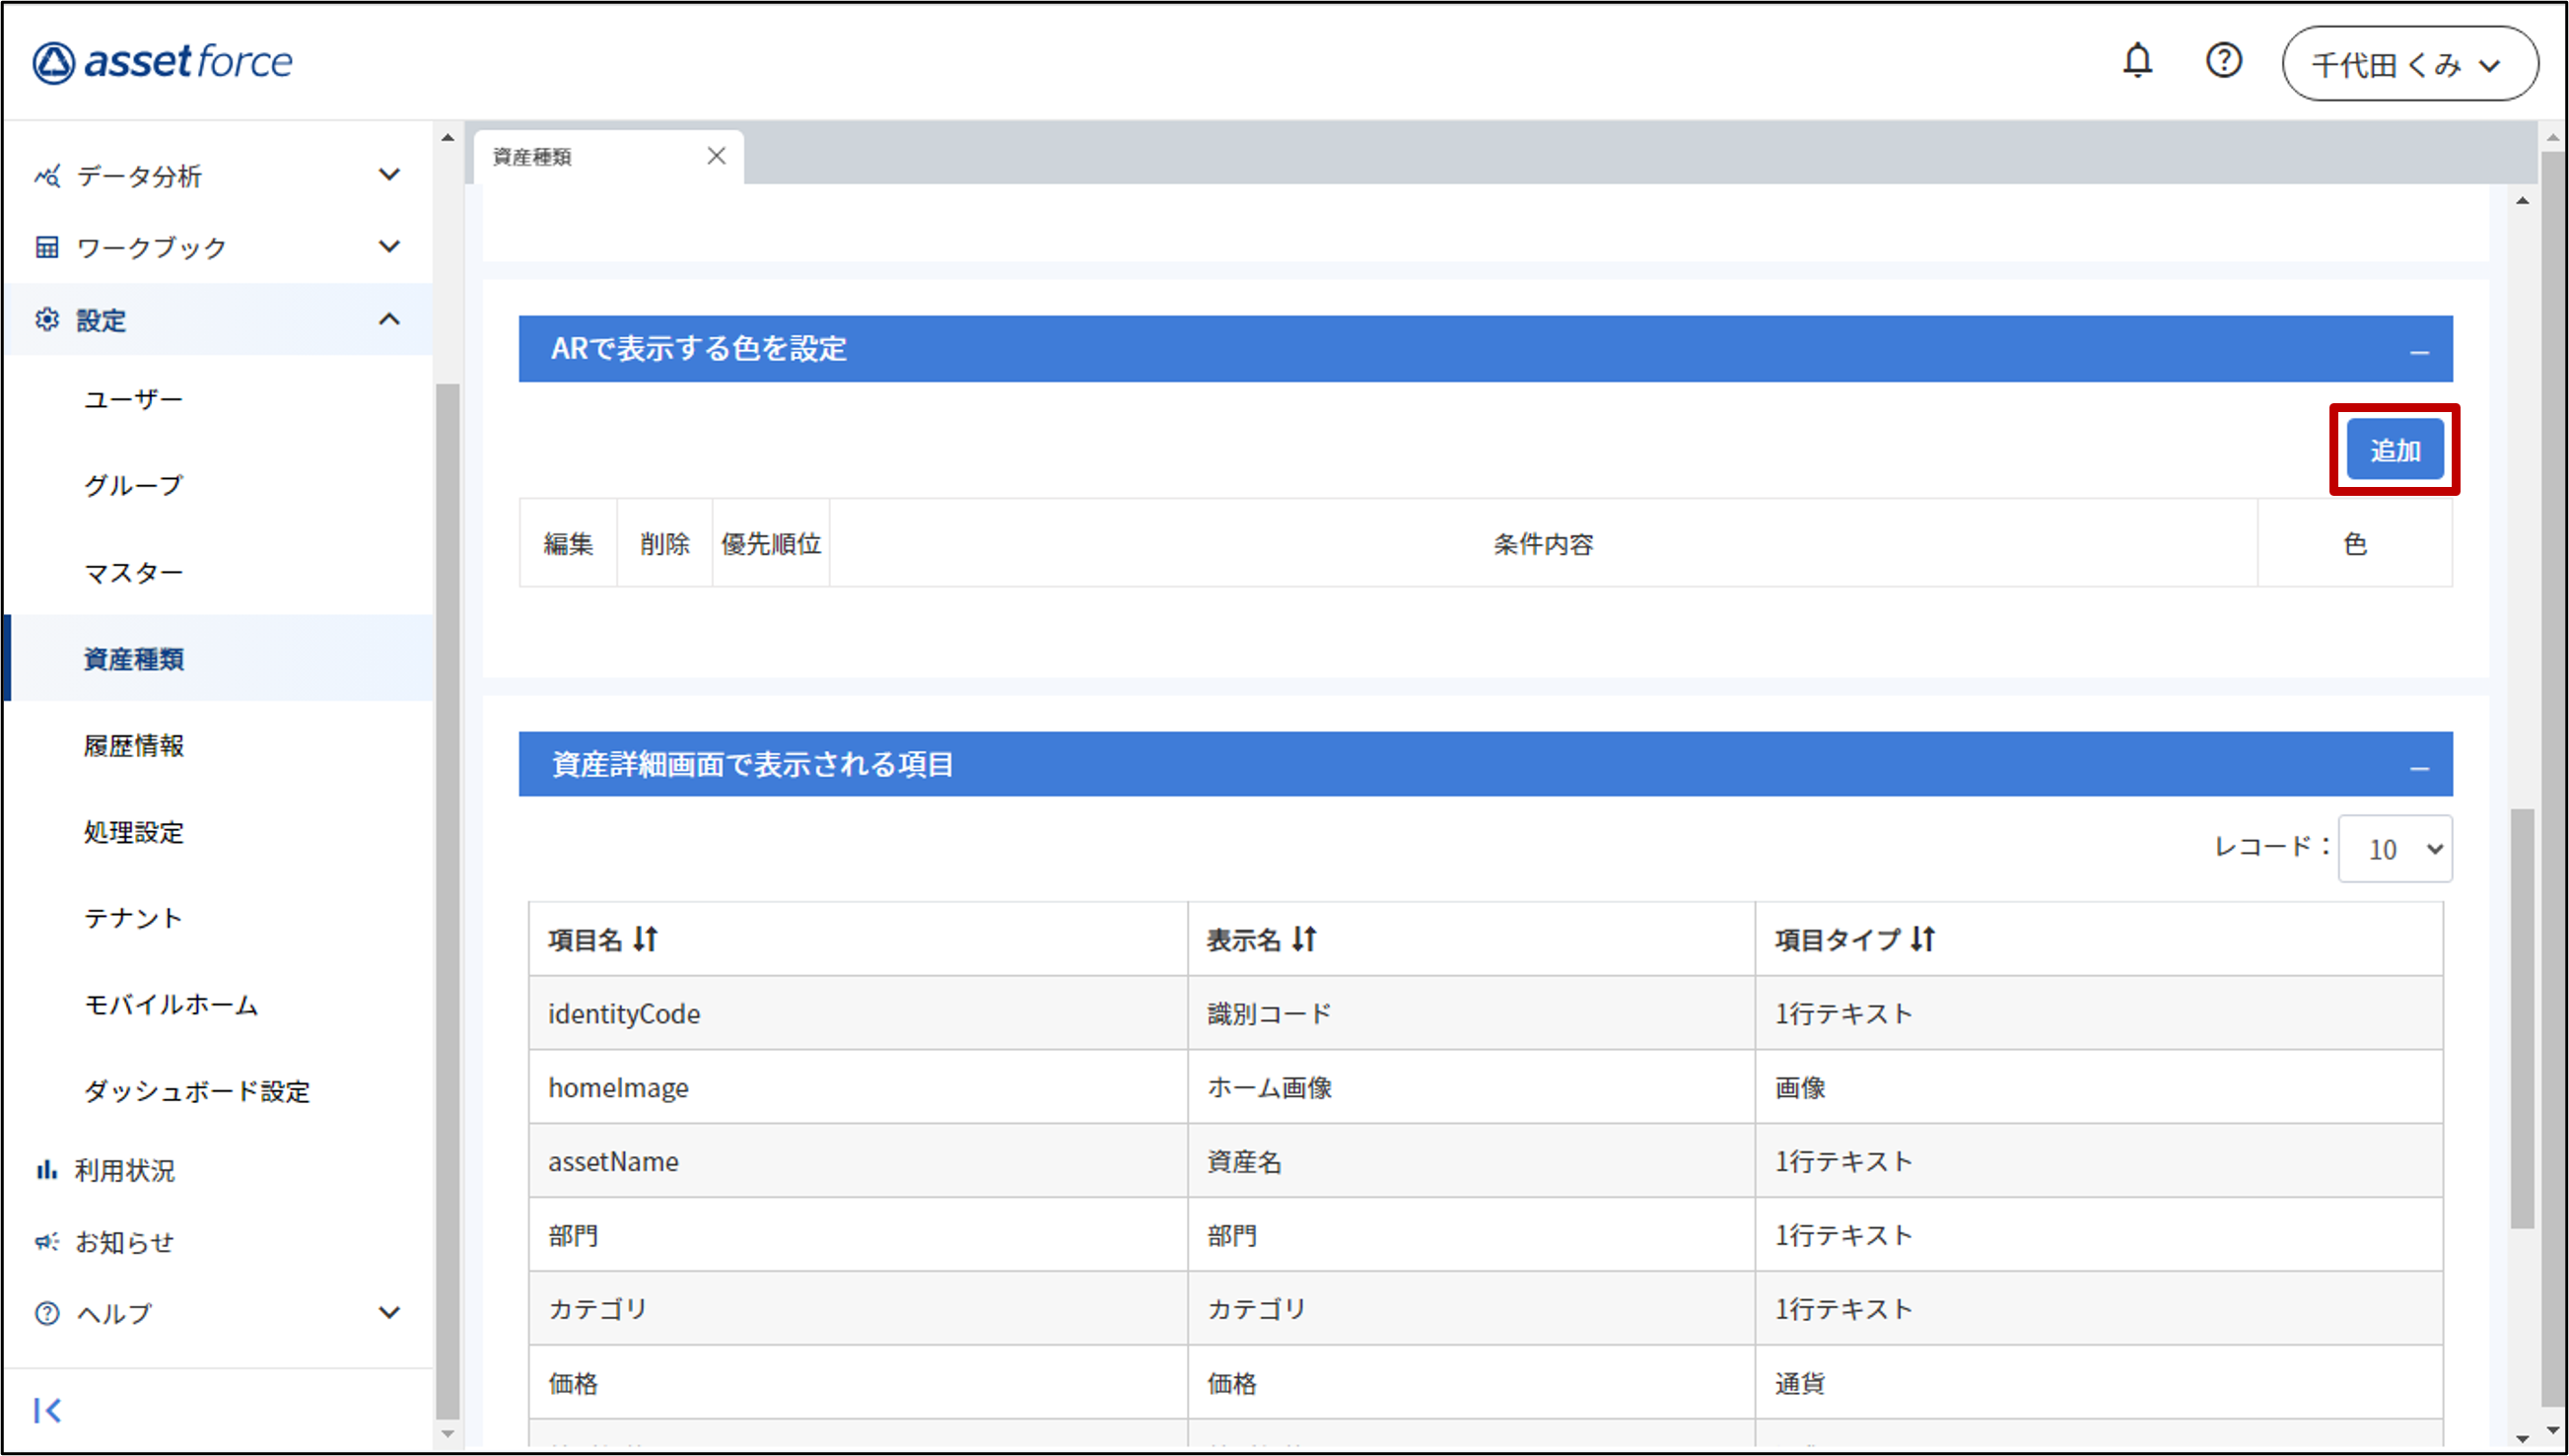Sort table by 項目タイプ column arrows
This screenshot has height=1456, width=2569.
[x=1922, y=939]
